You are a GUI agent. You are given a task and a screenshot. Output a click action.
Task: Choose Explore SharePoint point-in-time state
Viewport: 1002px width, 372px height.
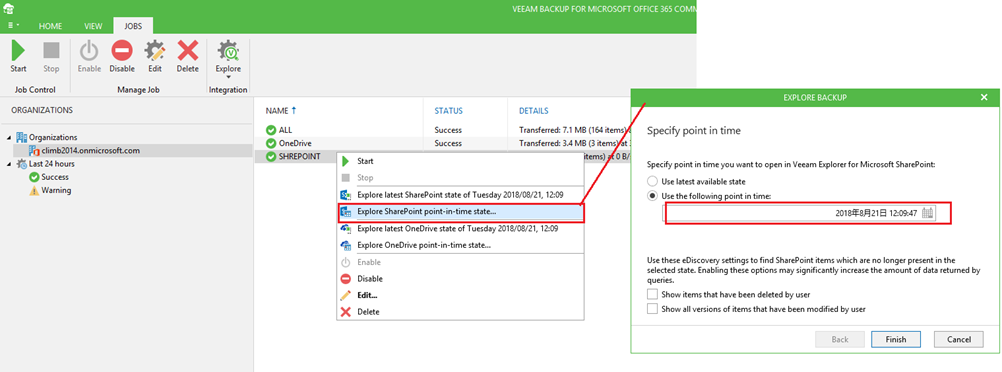[x=461, y=212]
